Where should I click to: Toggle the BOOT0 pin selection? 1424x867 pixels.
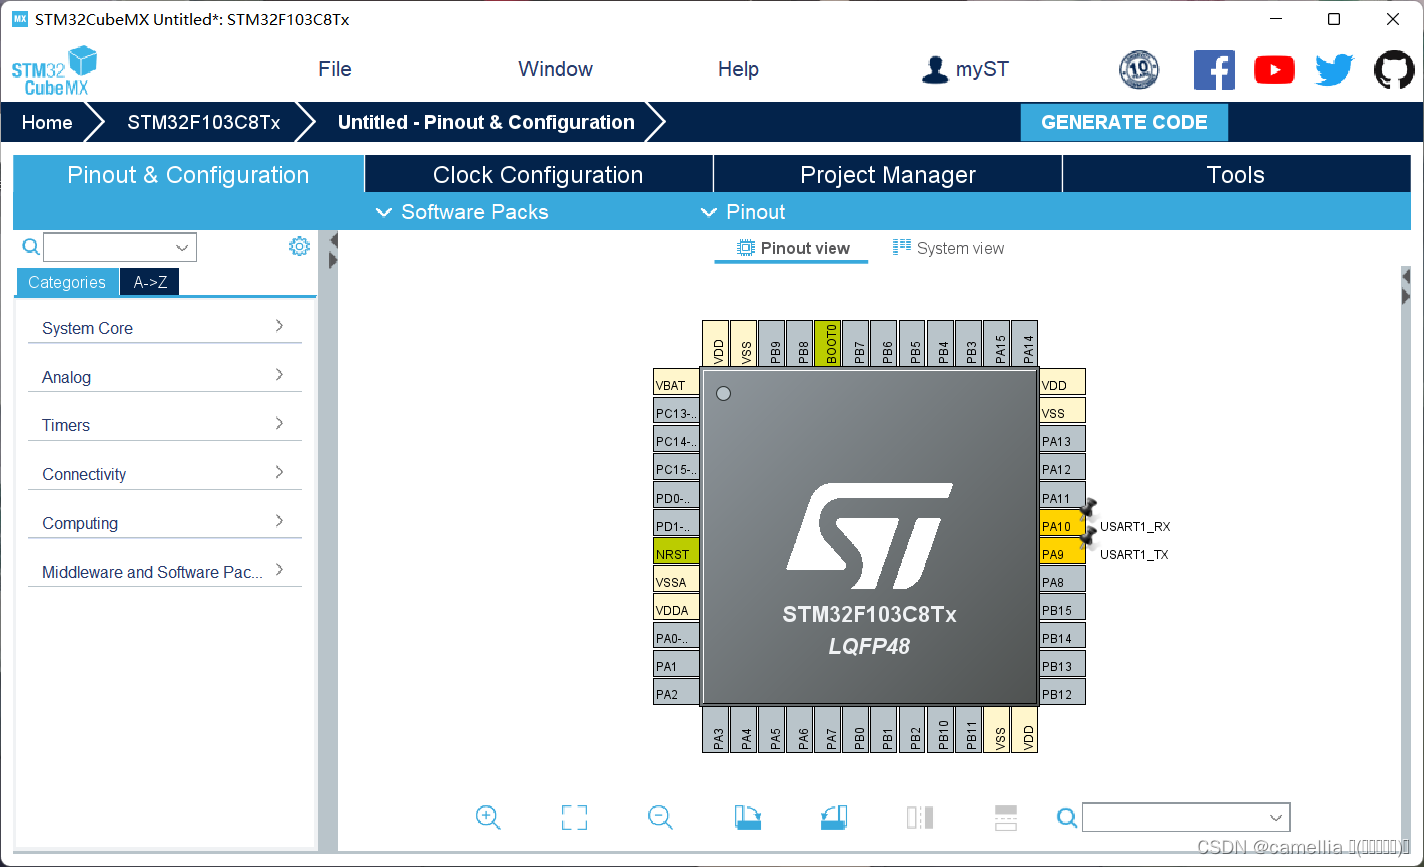[828, 343]
